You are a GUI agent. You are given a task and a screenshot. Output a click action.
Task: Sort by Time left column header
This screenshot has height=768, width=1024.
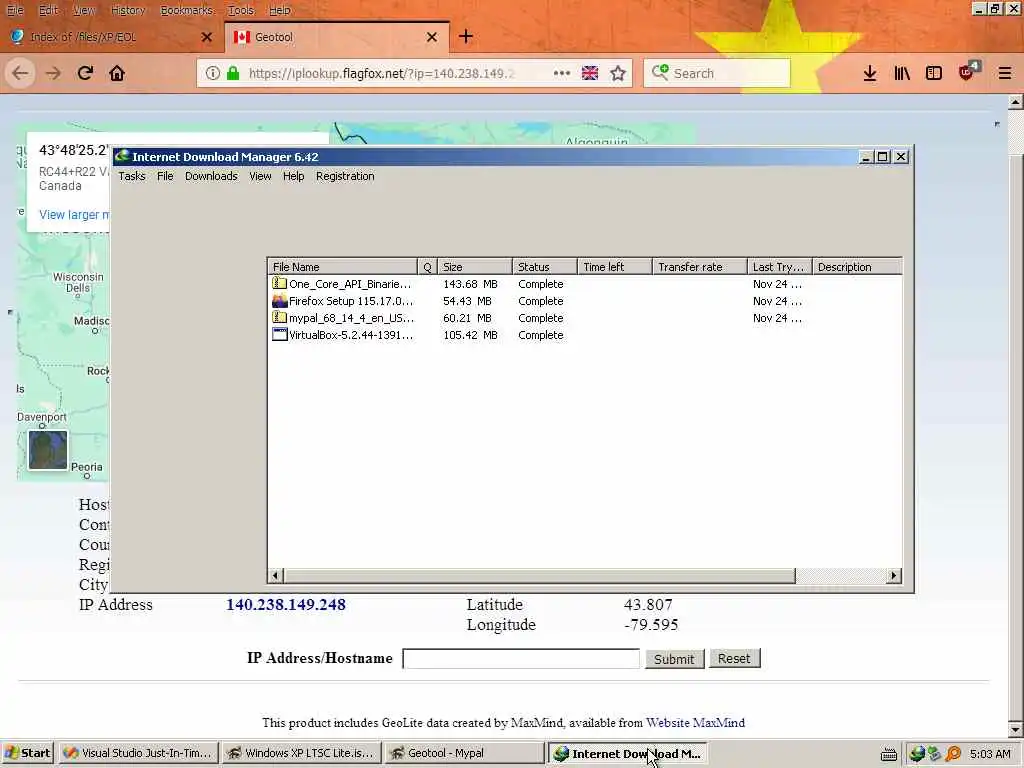tap(615, 266)
